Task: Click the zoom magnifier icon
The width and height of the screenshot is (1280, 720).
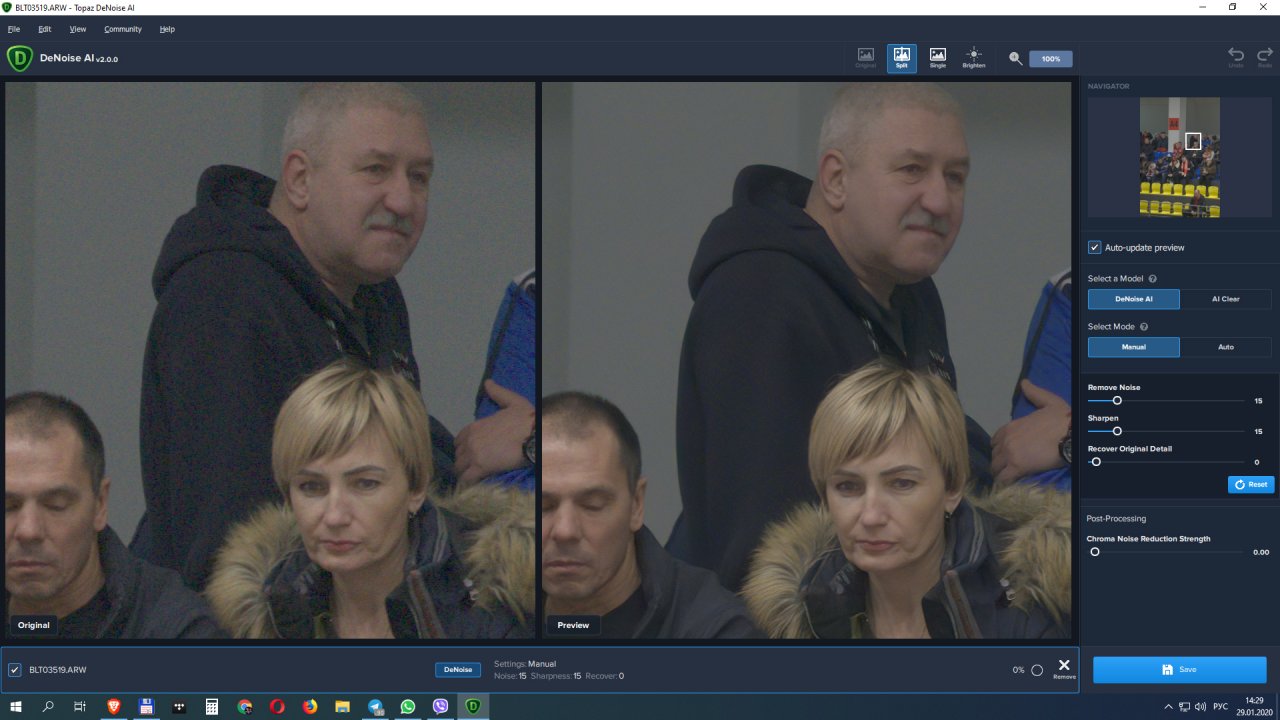Action: [1016, 59]
